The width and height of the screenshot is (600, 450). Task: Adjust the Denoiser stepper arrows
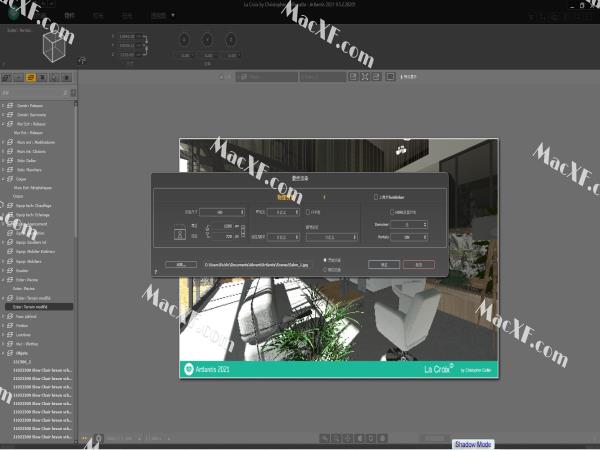(x=425, y=225)
